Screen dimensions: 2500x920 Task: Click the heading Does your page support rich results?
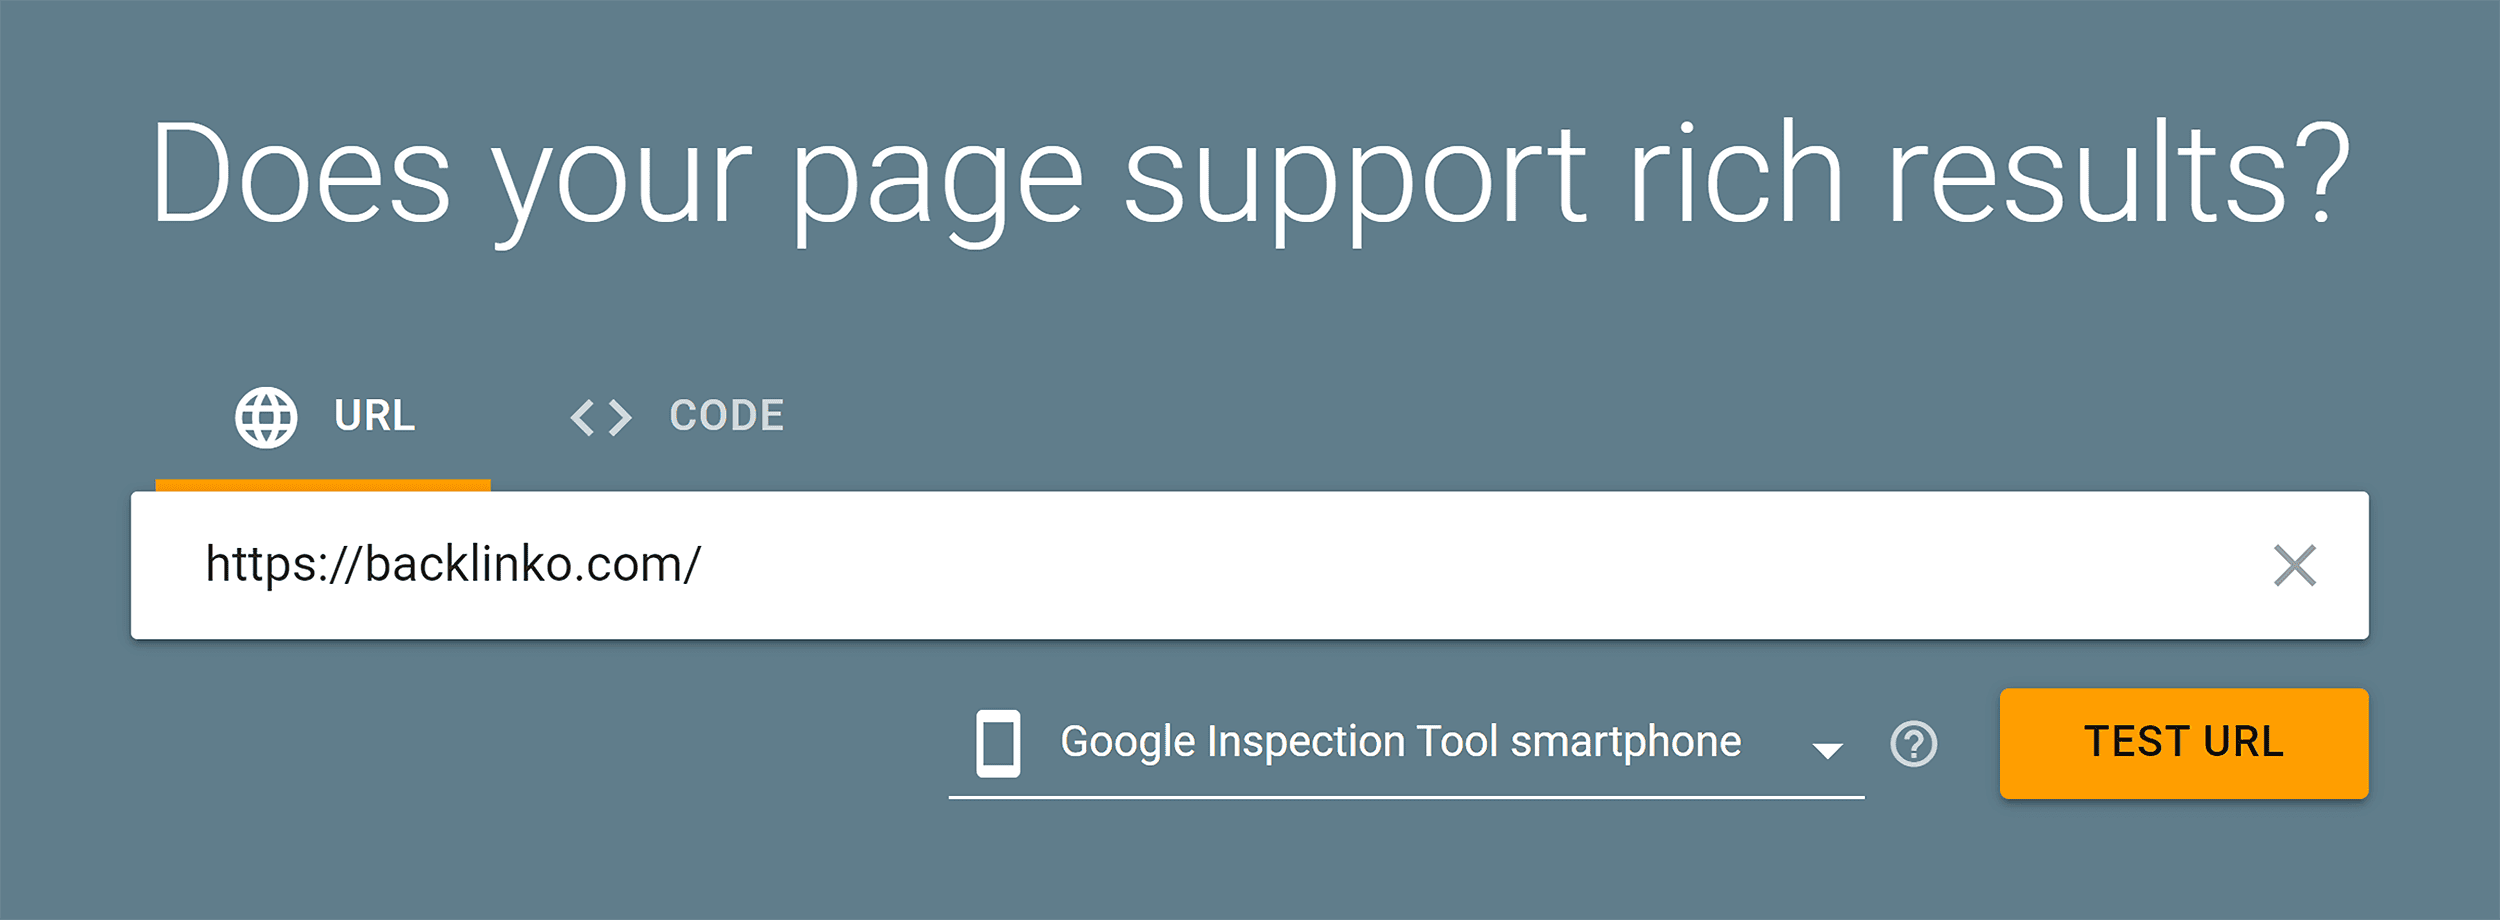tap(1250, 178)
